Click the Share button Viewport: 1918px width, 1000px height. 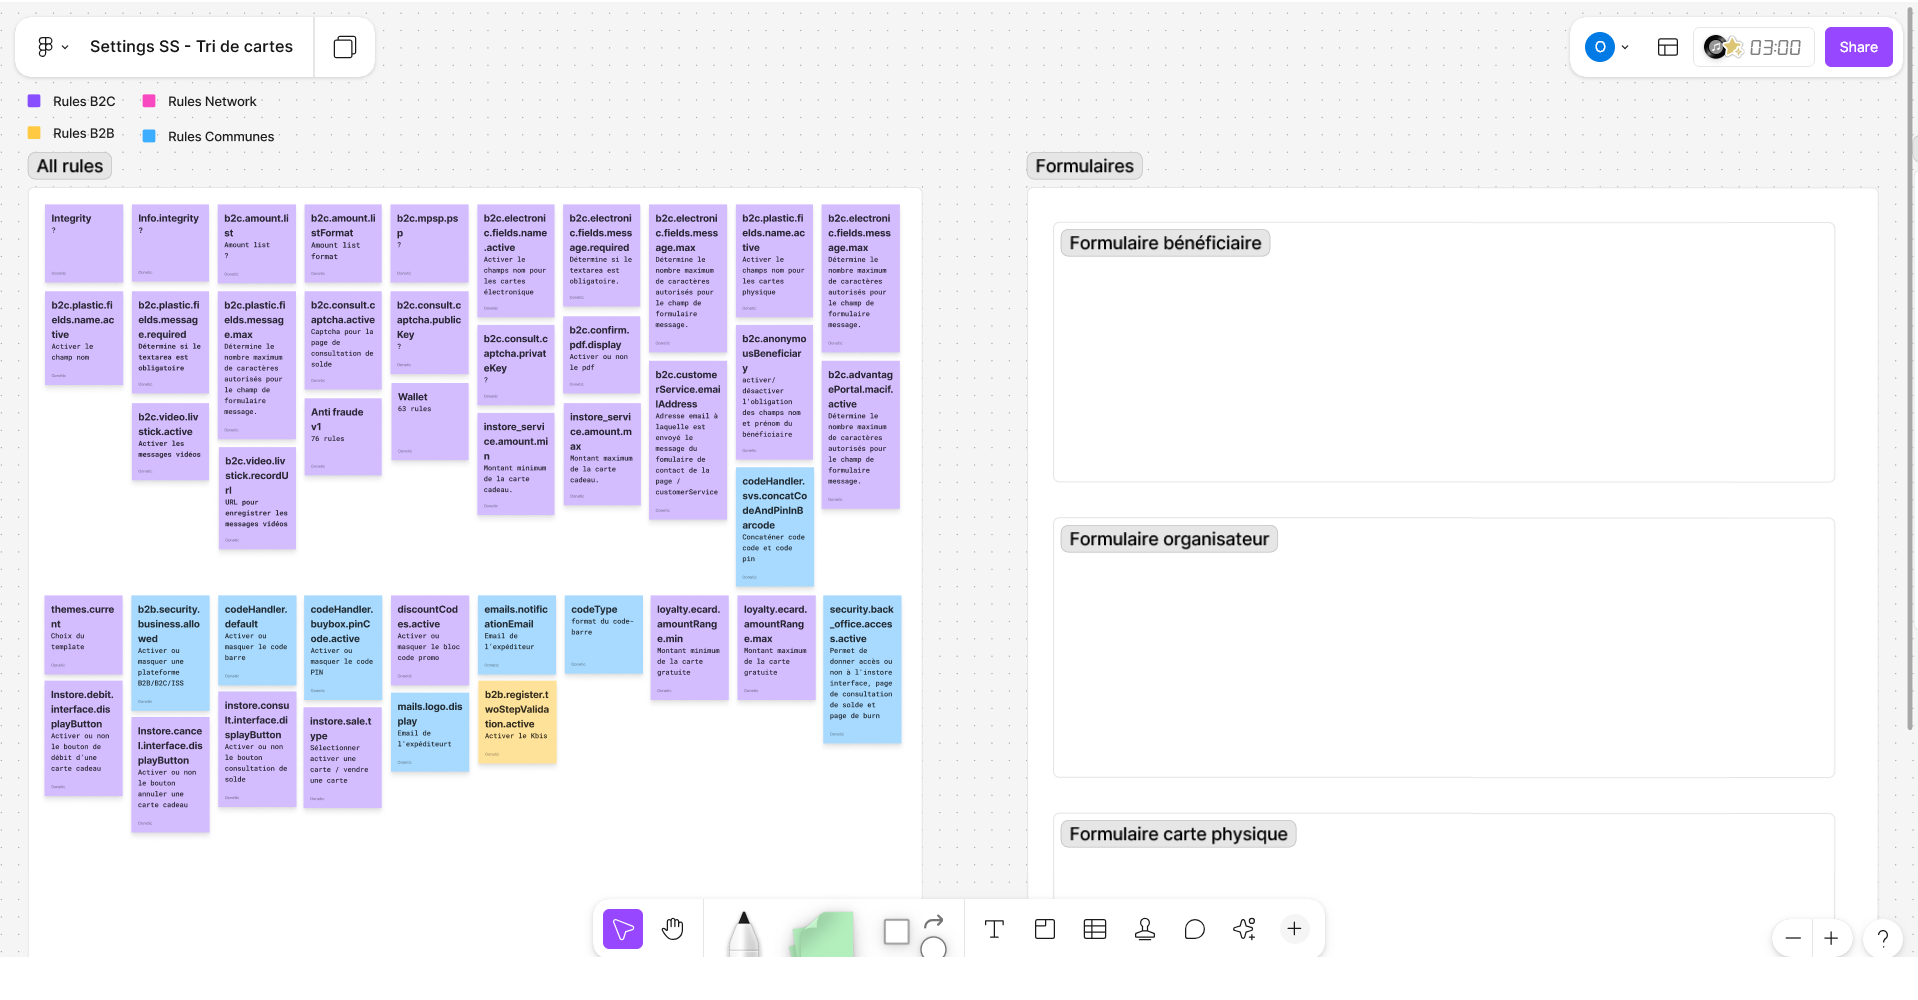1858,47
